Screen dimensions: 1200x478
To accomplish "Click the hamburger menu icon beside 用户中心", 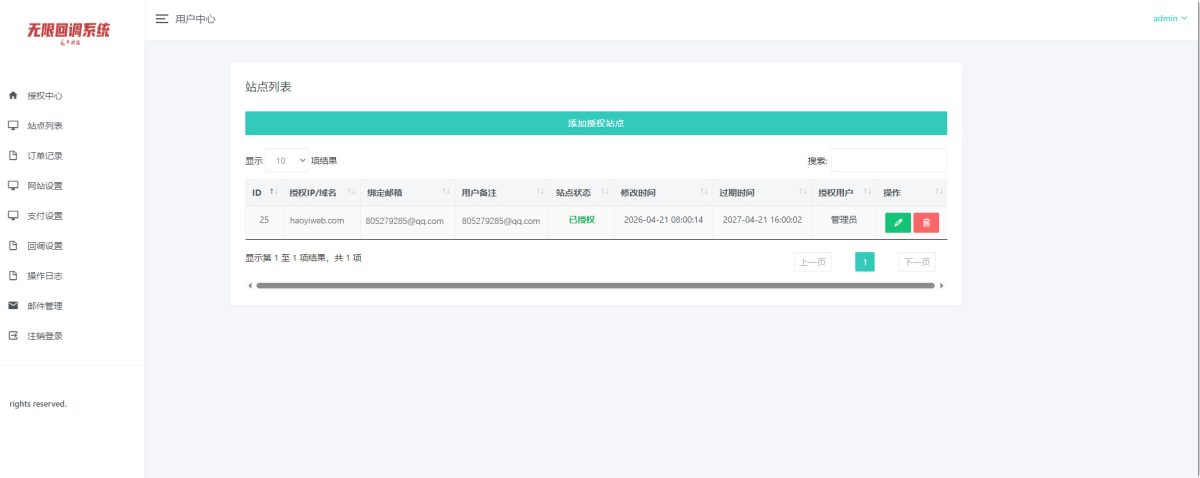I will pyautogui.click(x=162, y=19).
